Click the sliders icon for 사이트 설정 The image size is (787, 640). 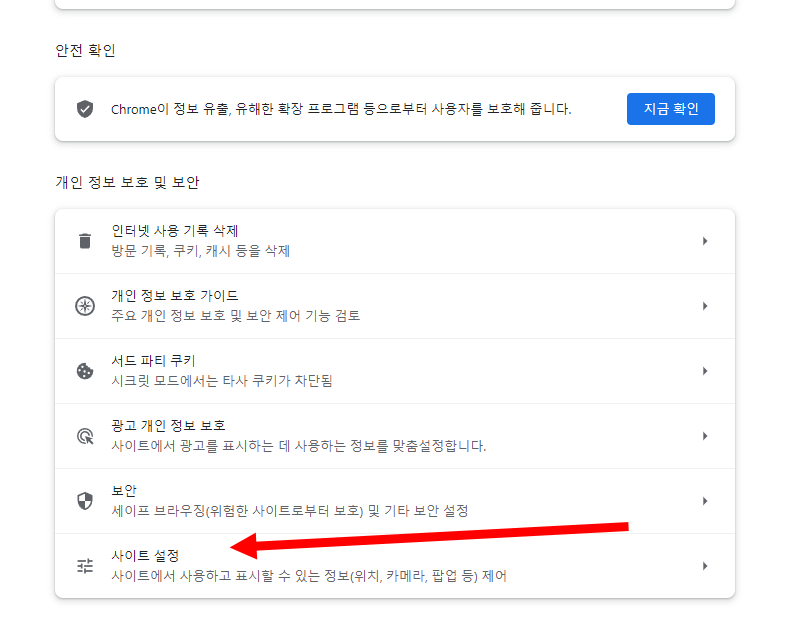[x=85, y=566]
